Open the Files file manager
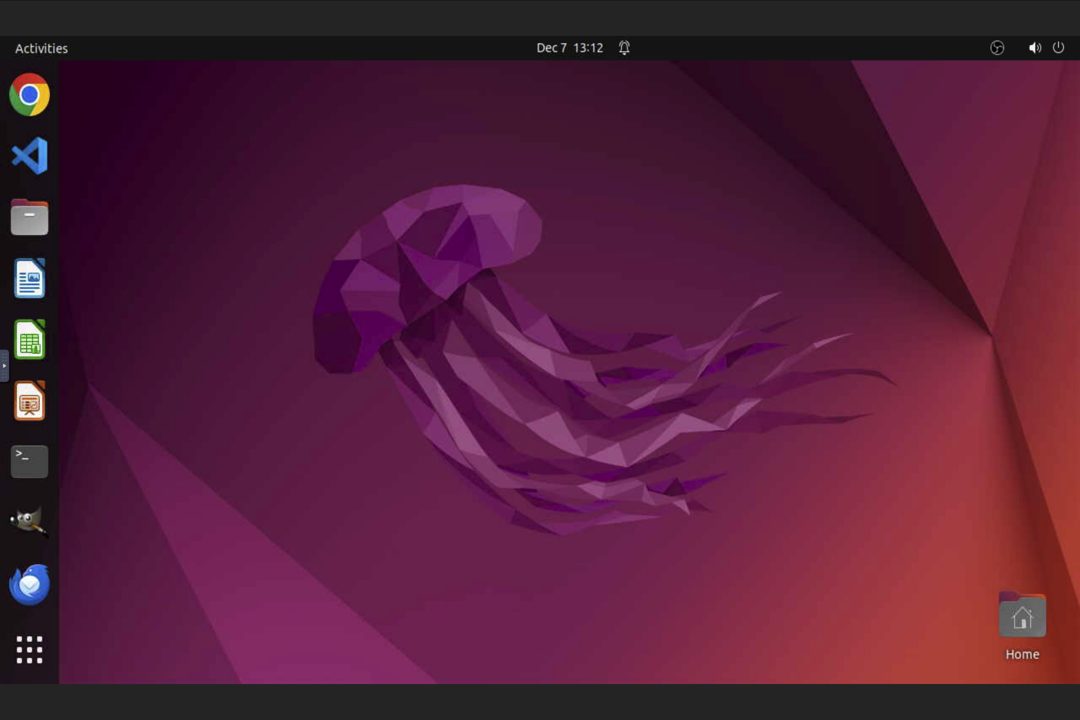The image size is (1080, 720). tap(29, 217)
